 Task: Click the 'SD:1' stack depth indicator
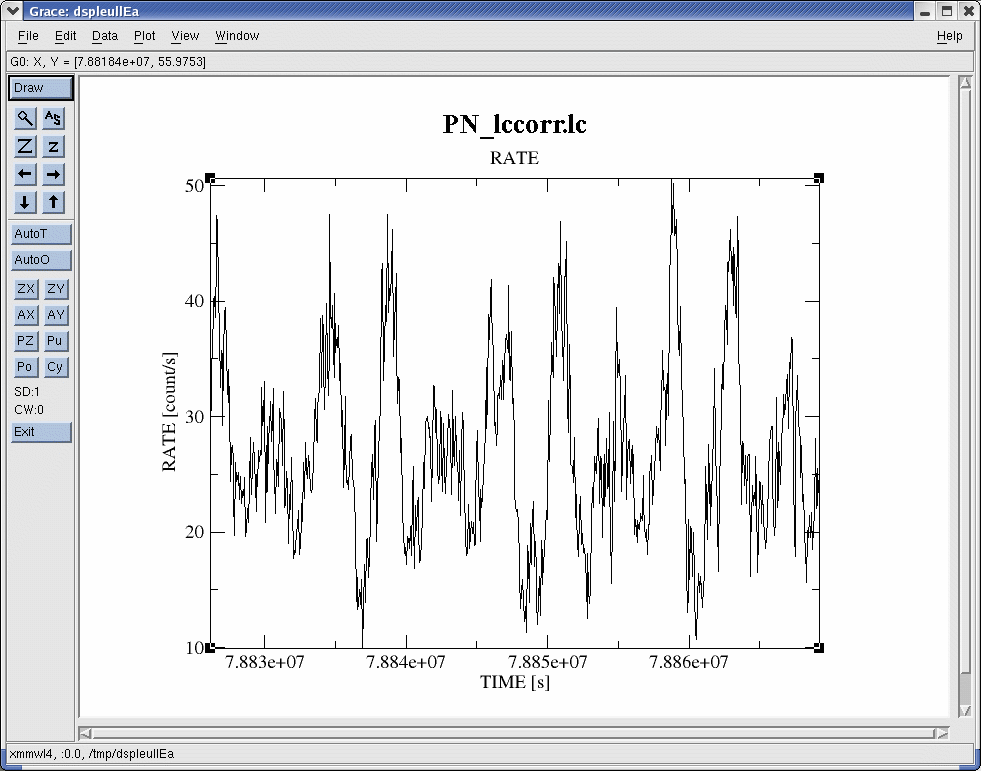pyautogui.click(x=27, y=392)
